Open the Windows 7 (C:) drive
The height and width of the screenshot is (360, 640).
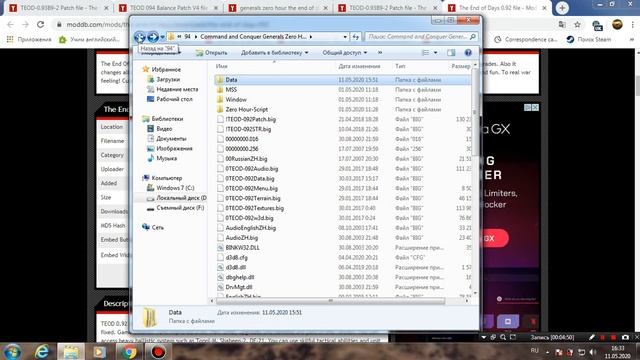pos(175,188)
